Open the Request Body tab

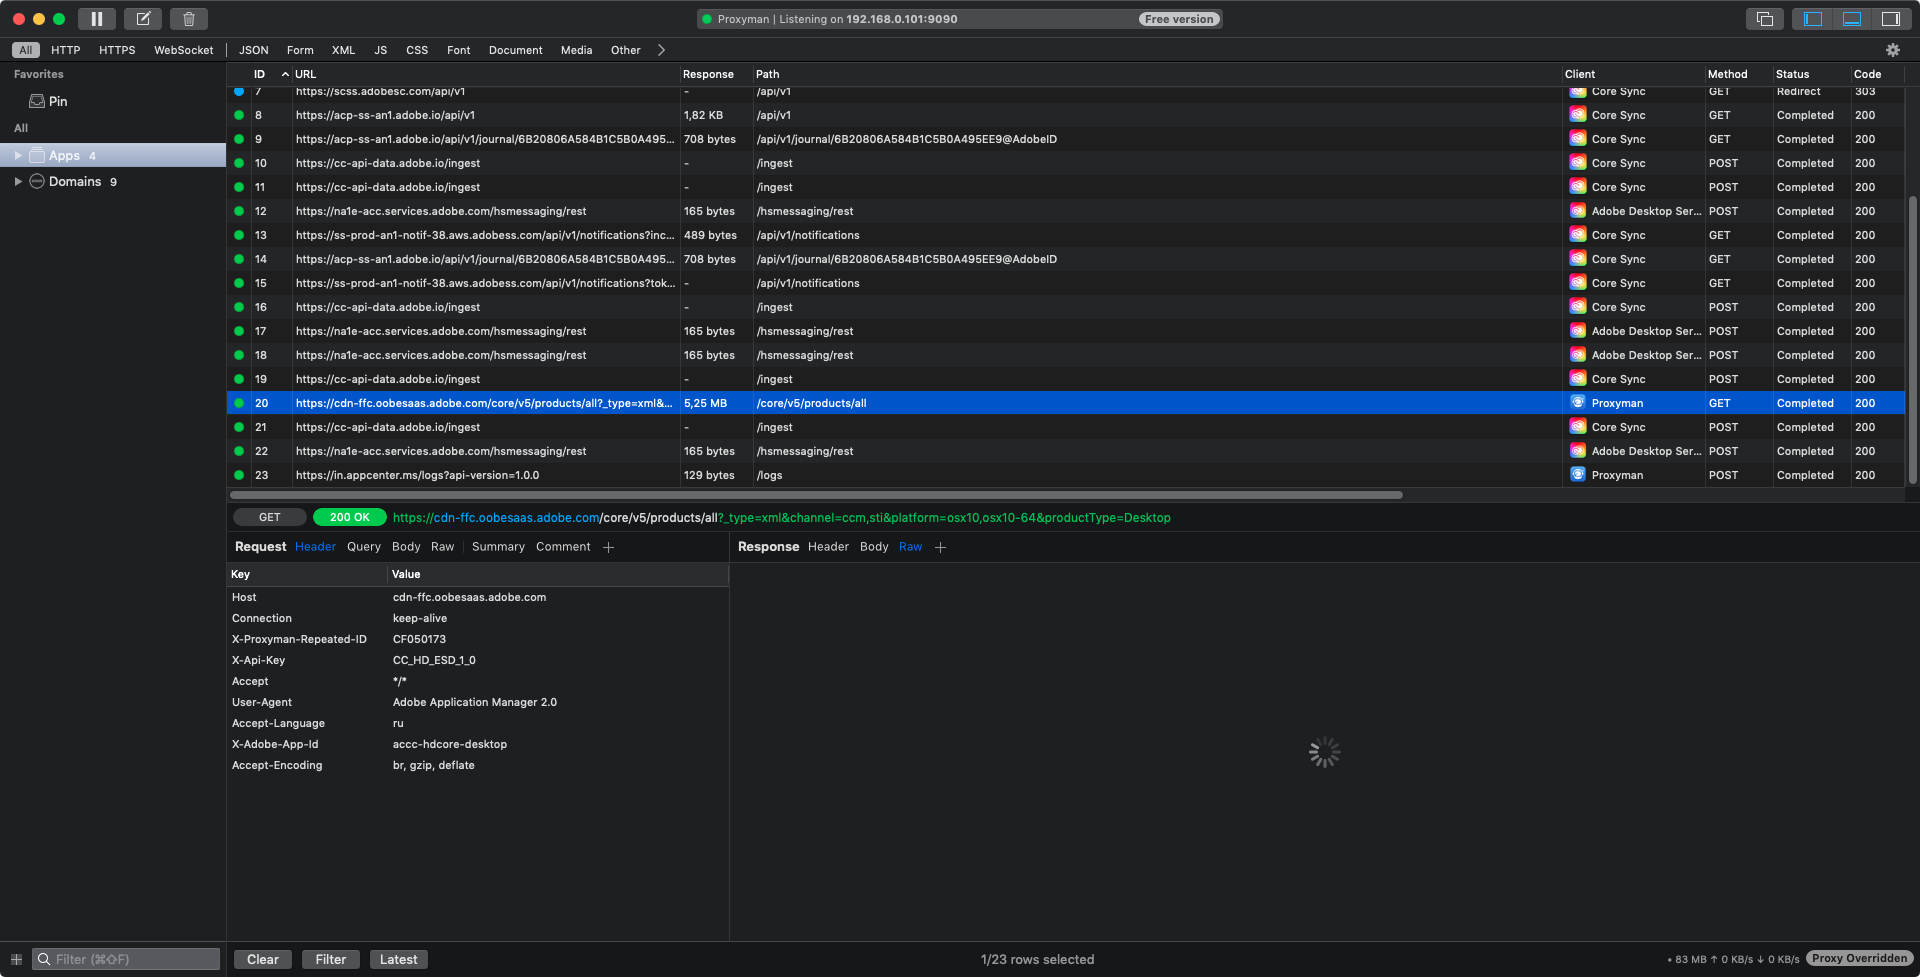(406, 547)
